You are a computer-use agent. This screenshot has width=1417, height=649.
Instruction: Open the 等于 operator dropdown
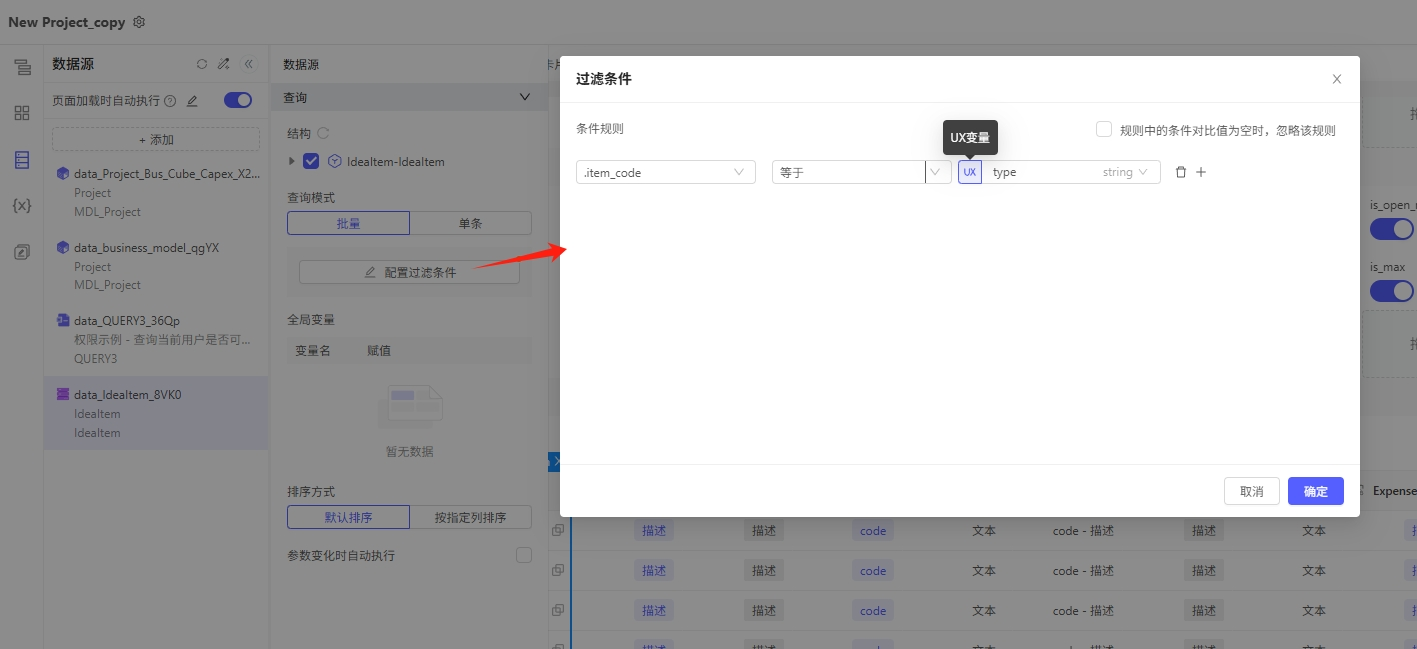[862, 172]
